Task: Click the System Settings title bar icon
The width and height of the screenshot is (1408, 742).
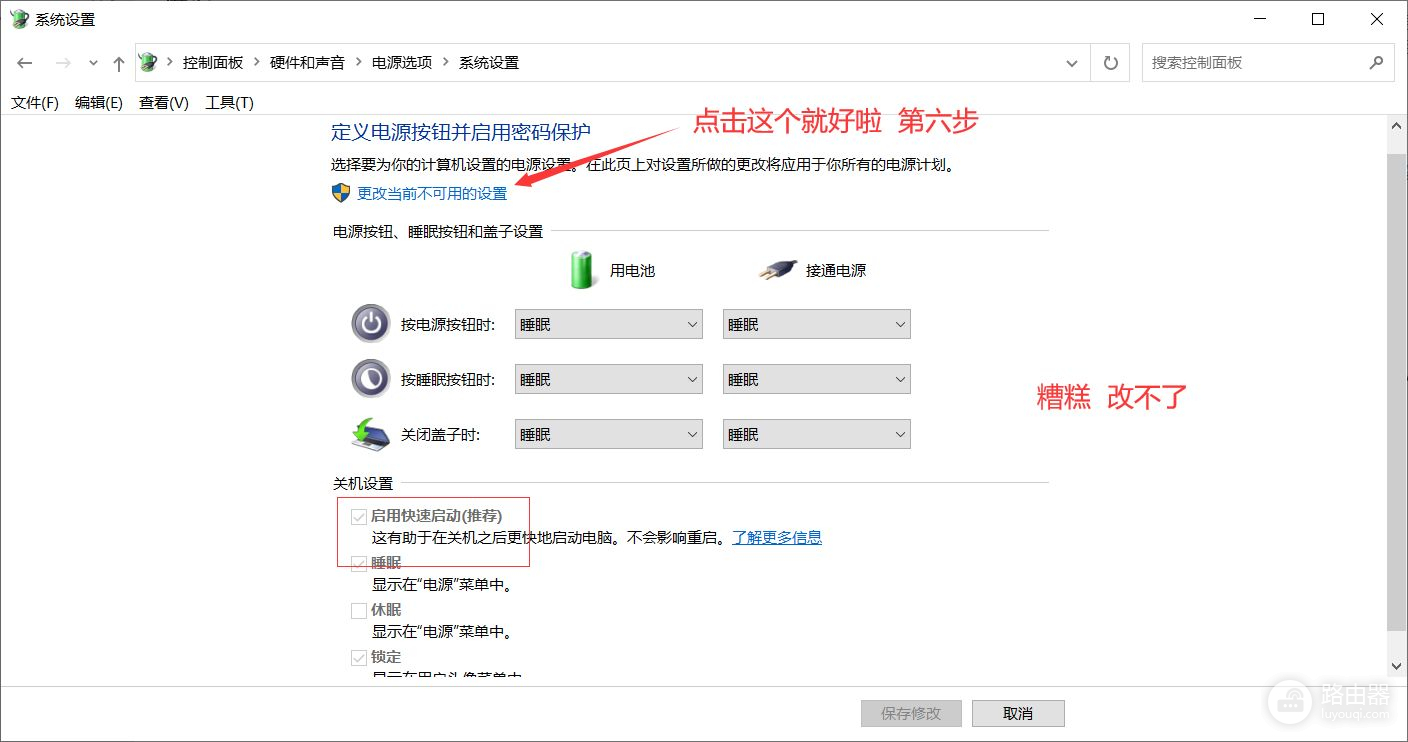Action: point(19,19)
